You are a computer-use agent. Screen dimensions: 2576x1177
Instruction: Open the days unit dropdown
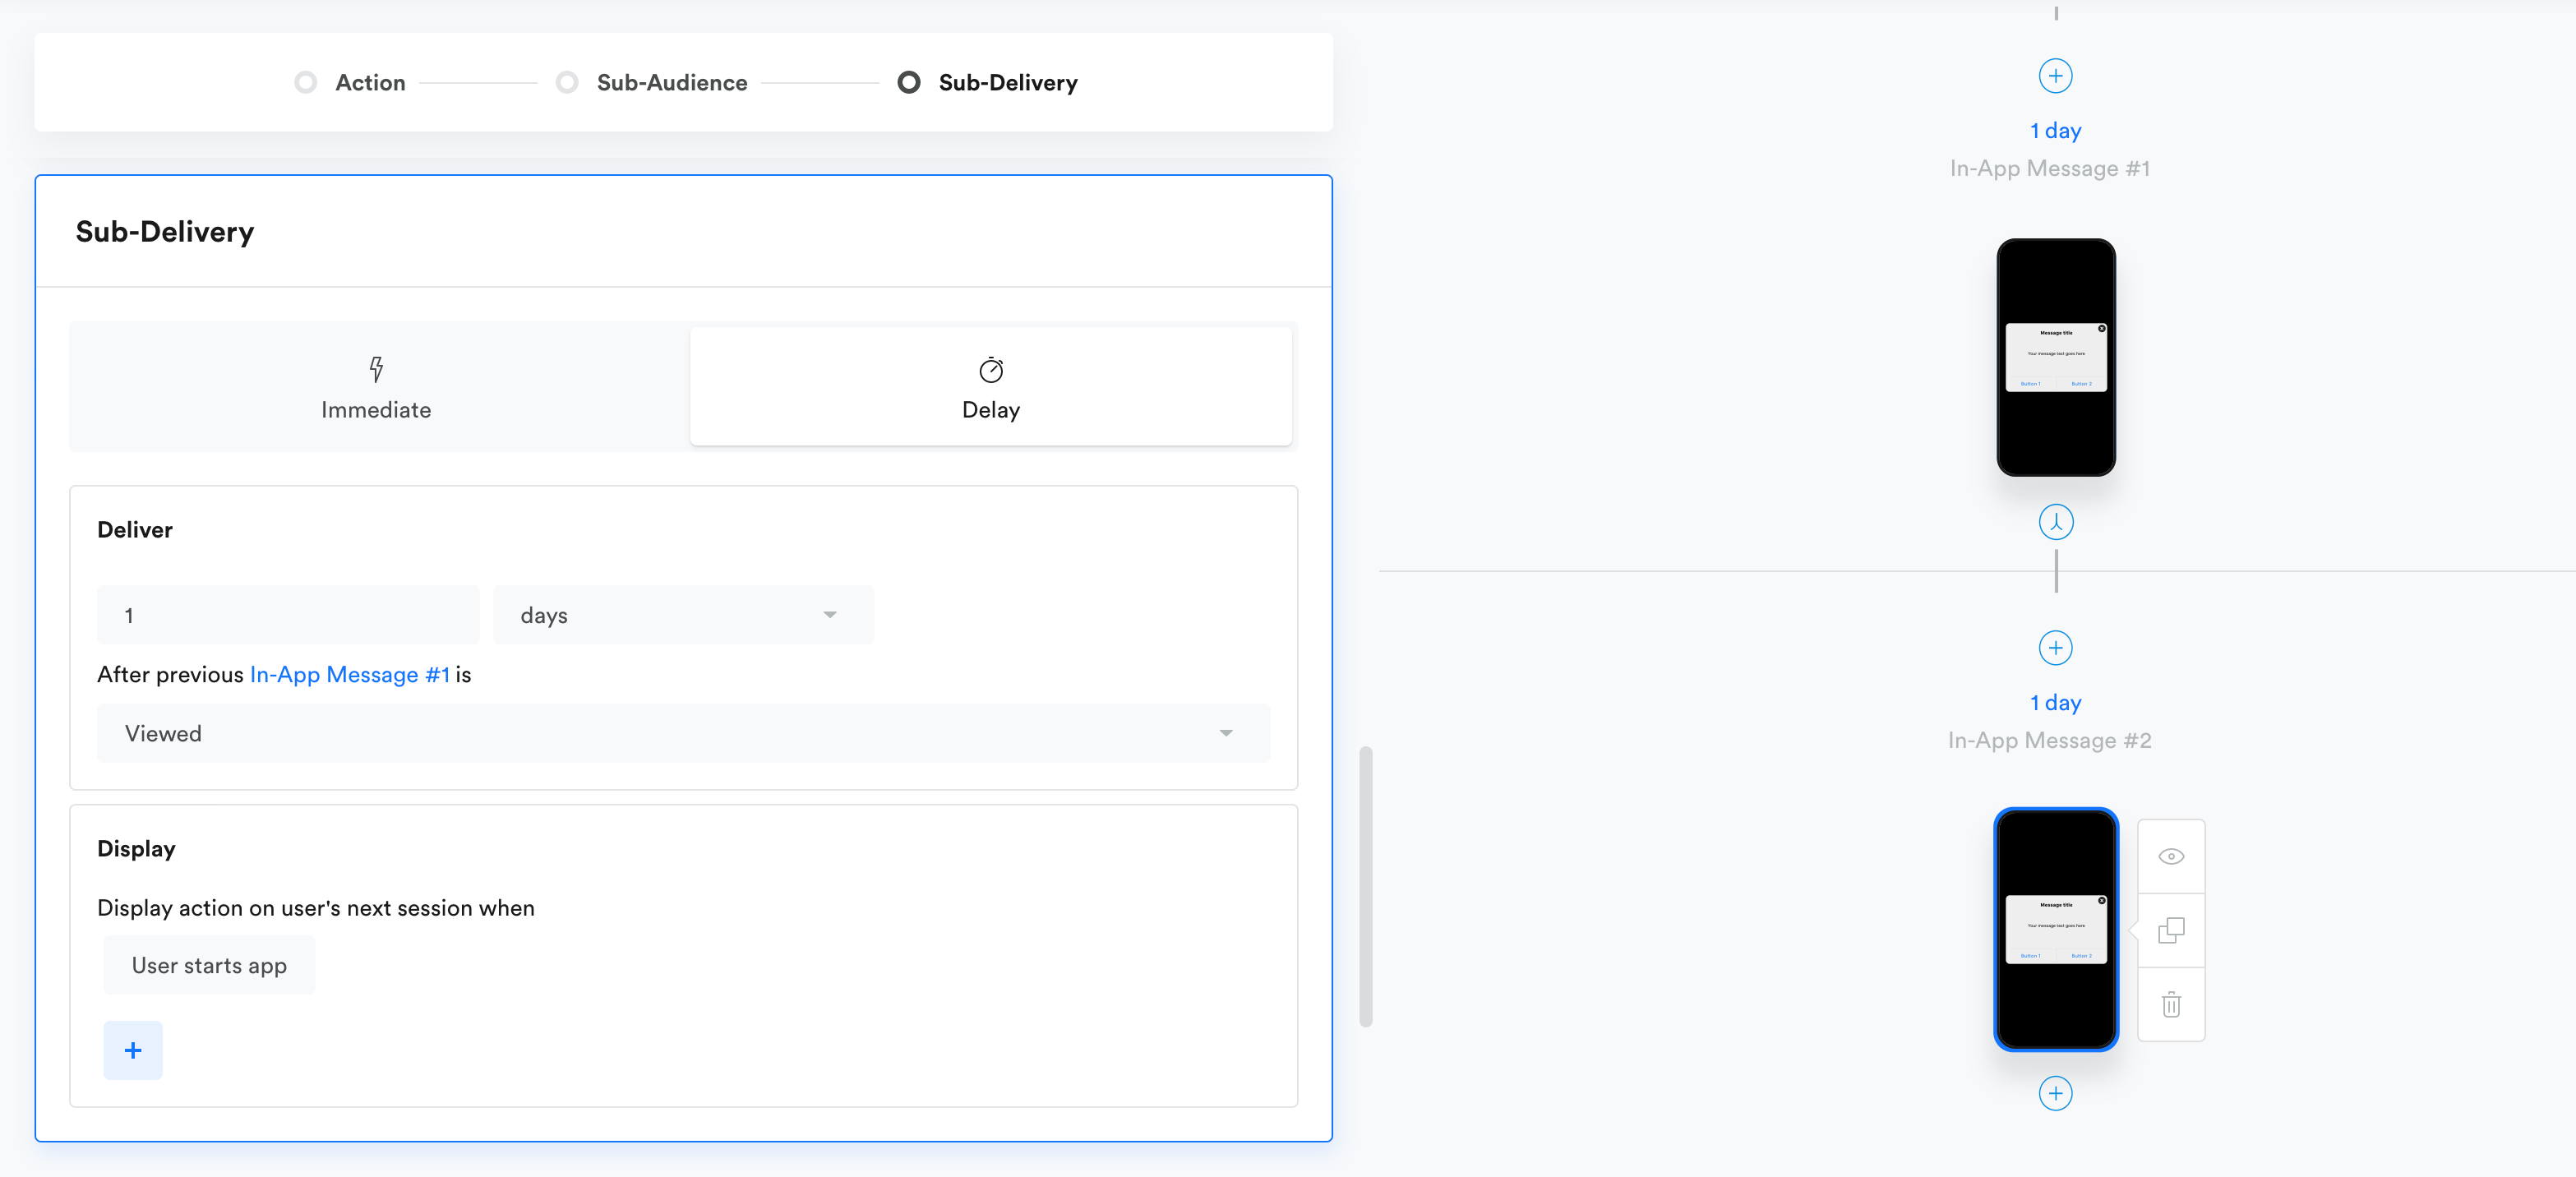tap(683, 615)
